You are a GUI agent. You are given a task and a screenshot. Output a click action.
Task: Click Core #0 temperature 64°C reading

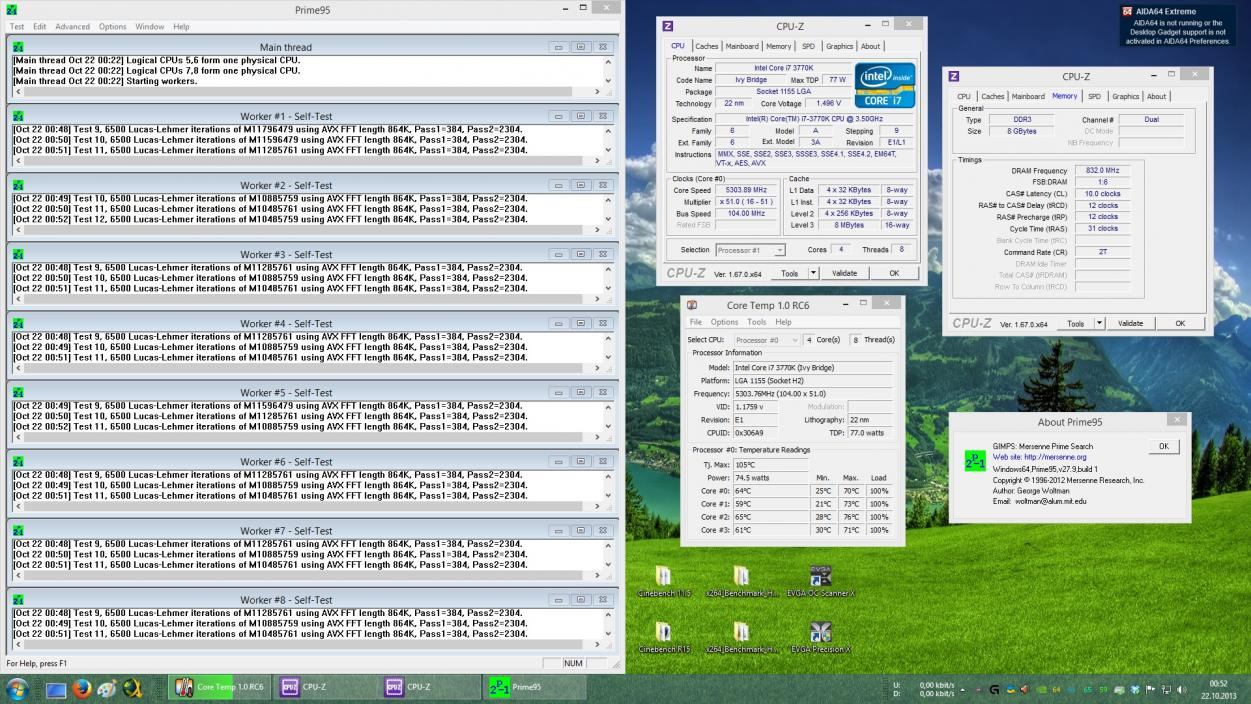point(770,491)
